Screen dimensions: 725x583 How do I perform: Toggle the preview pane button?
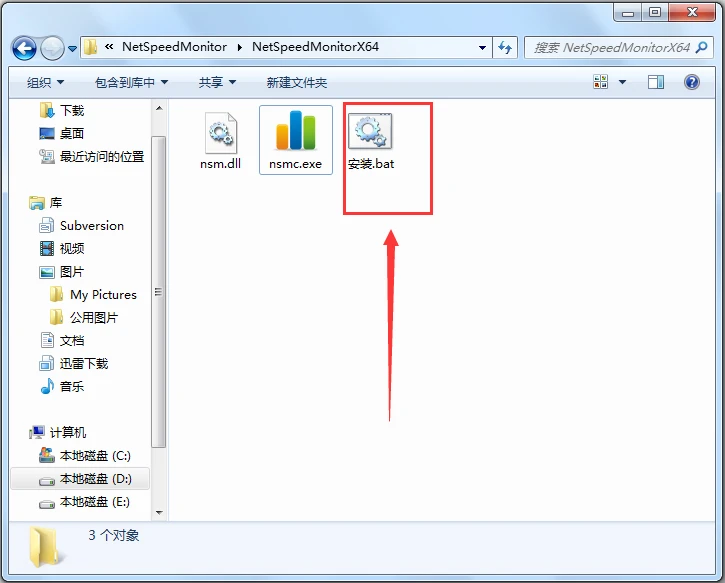click(656, 82)
